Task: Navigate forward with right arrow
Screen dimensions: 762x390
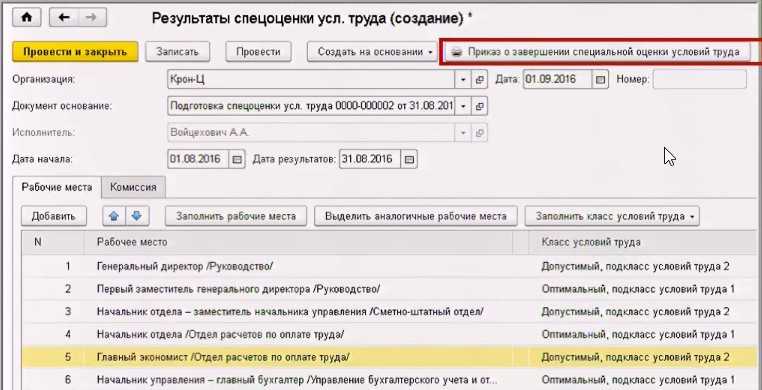Action: point(92,18)
